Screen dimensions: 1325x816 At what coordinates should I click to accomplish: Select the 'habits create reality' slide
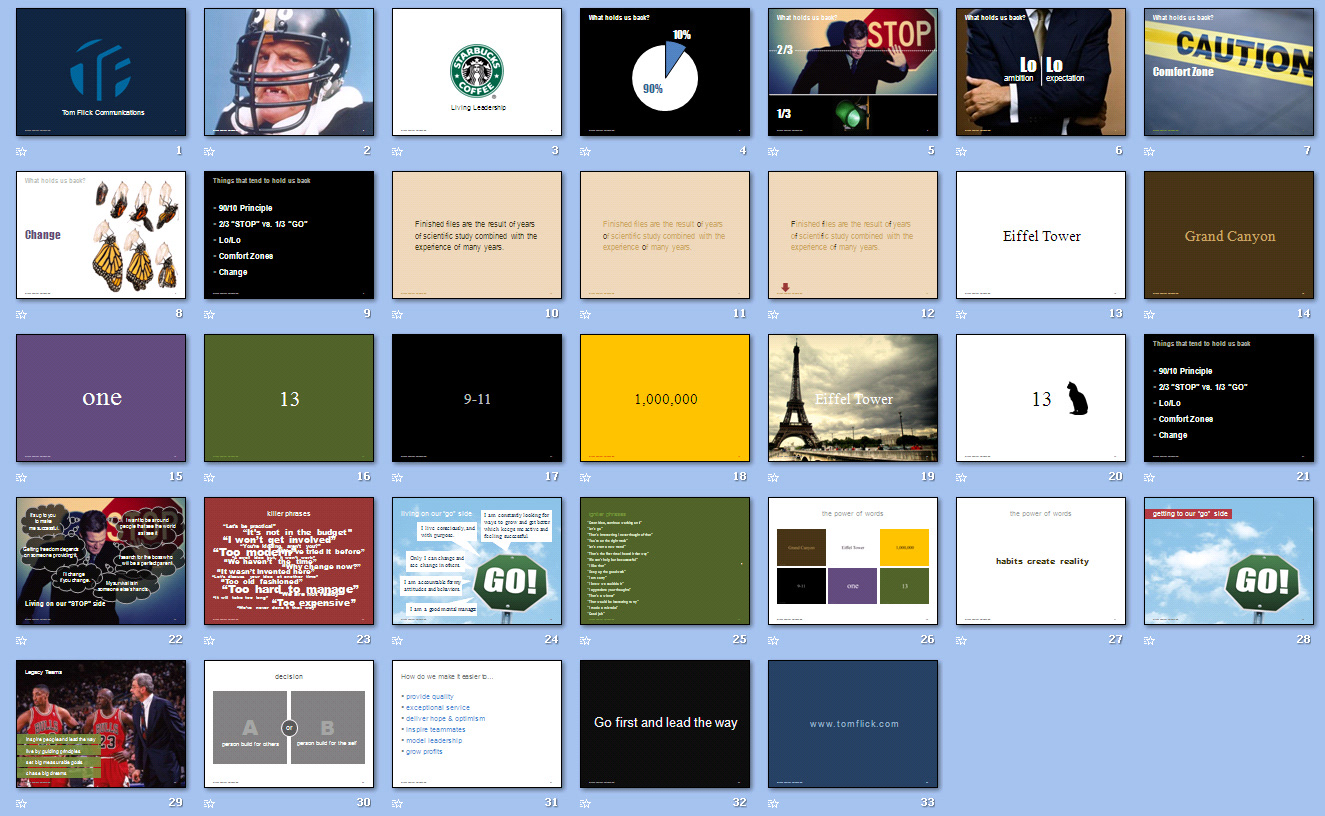click(1041, 561)
